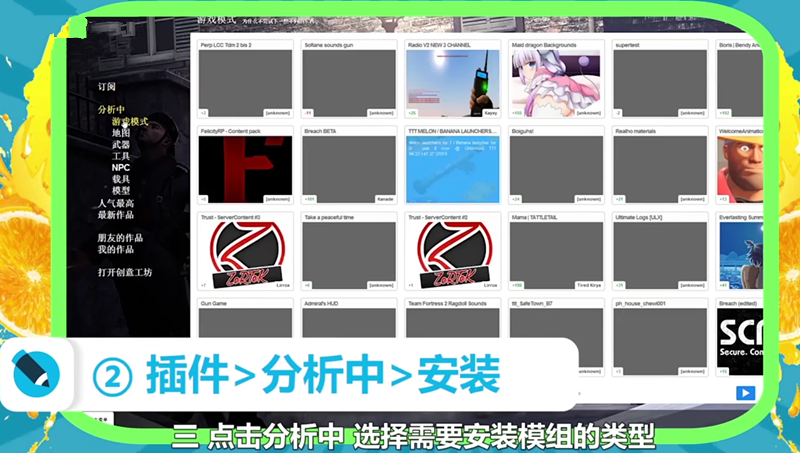800x453 pixels.
Task: Open Breach (edited) SCP addon thumbnail
Action: (x=739, y=338)
